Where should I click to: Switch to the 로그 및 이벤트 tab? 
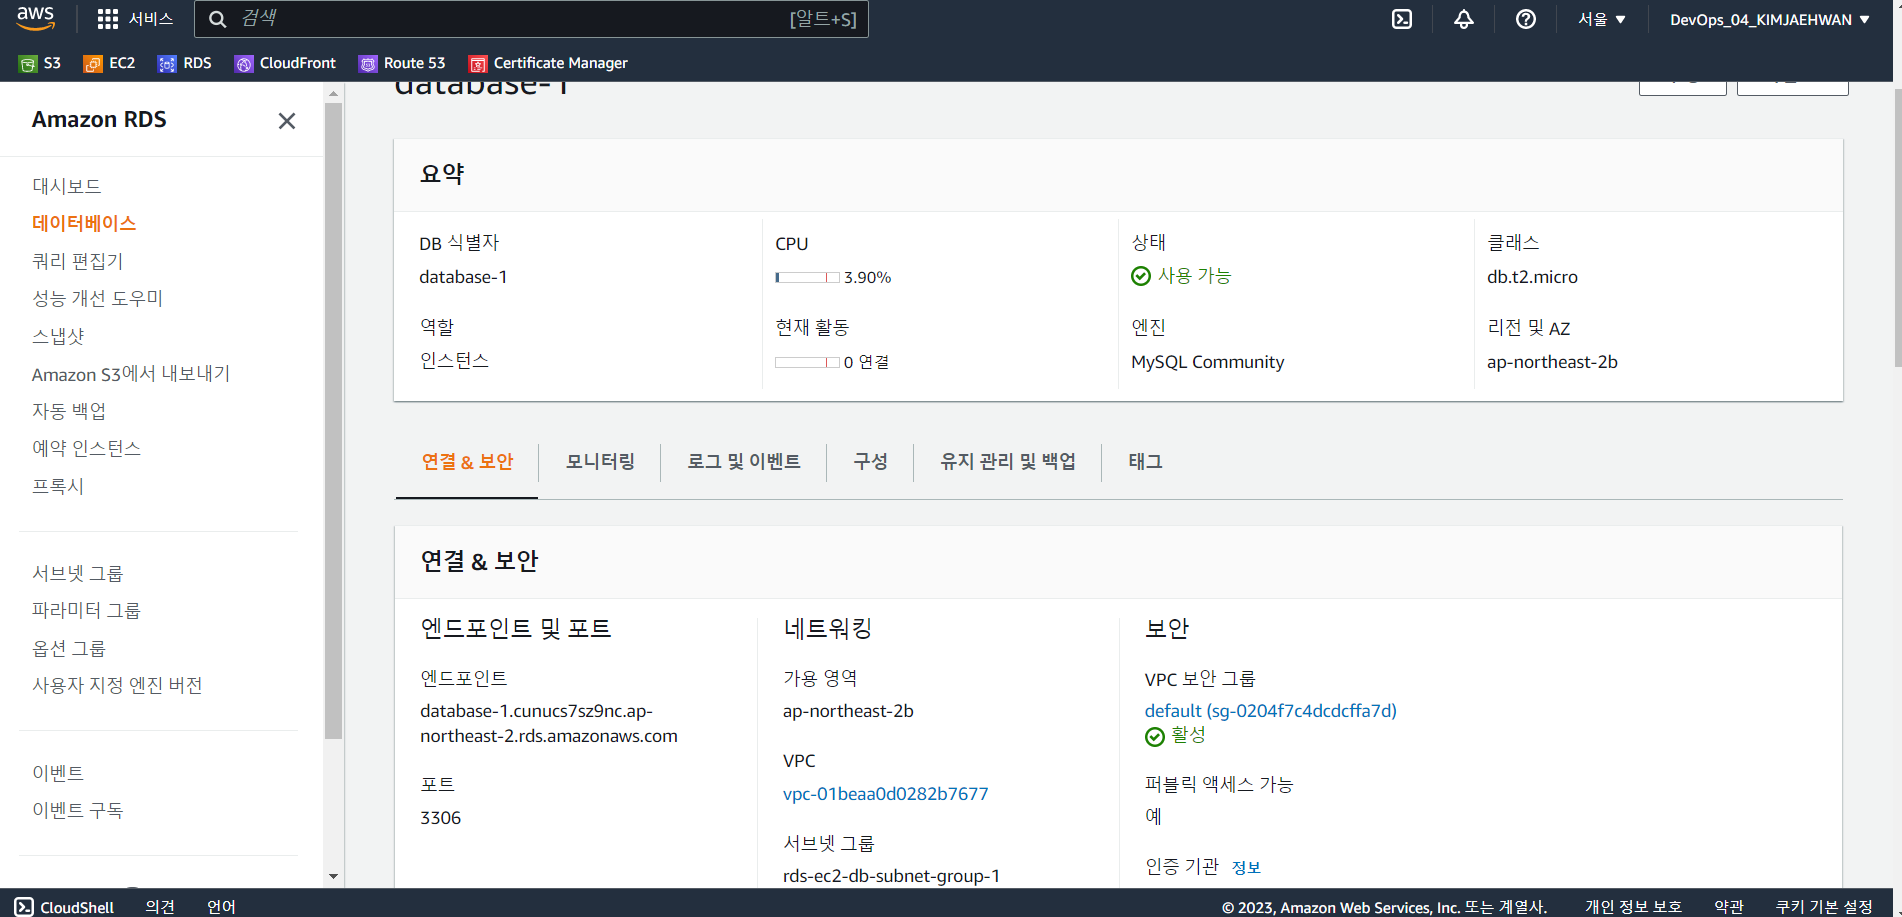[744, 462]
